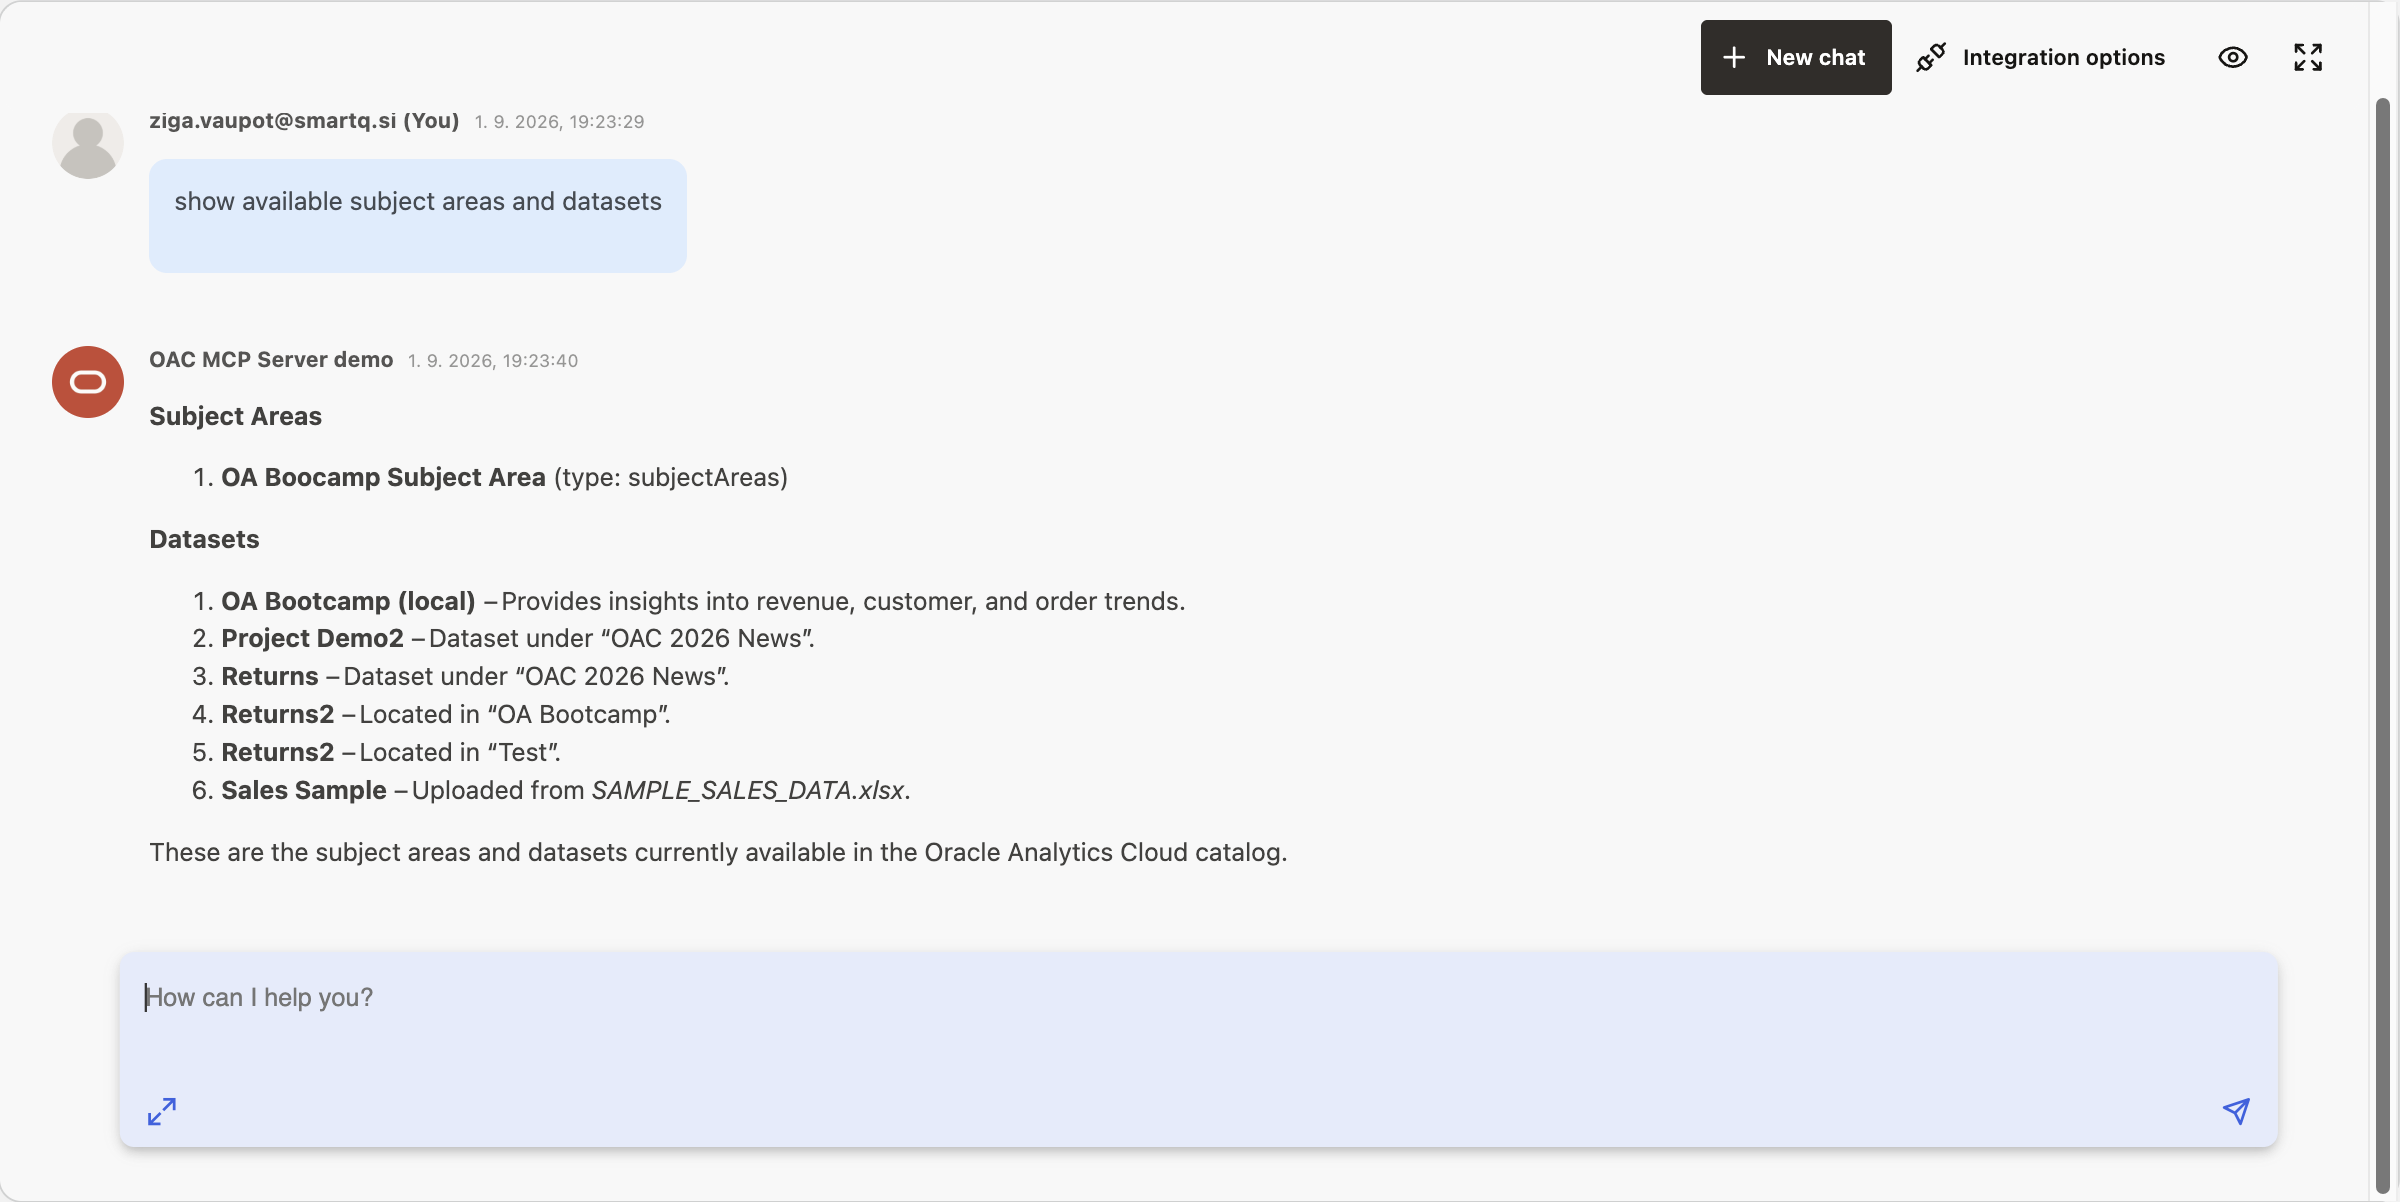Click the timestamp '1. 9. 2026, 19:23:29'

tap(559, 122)
